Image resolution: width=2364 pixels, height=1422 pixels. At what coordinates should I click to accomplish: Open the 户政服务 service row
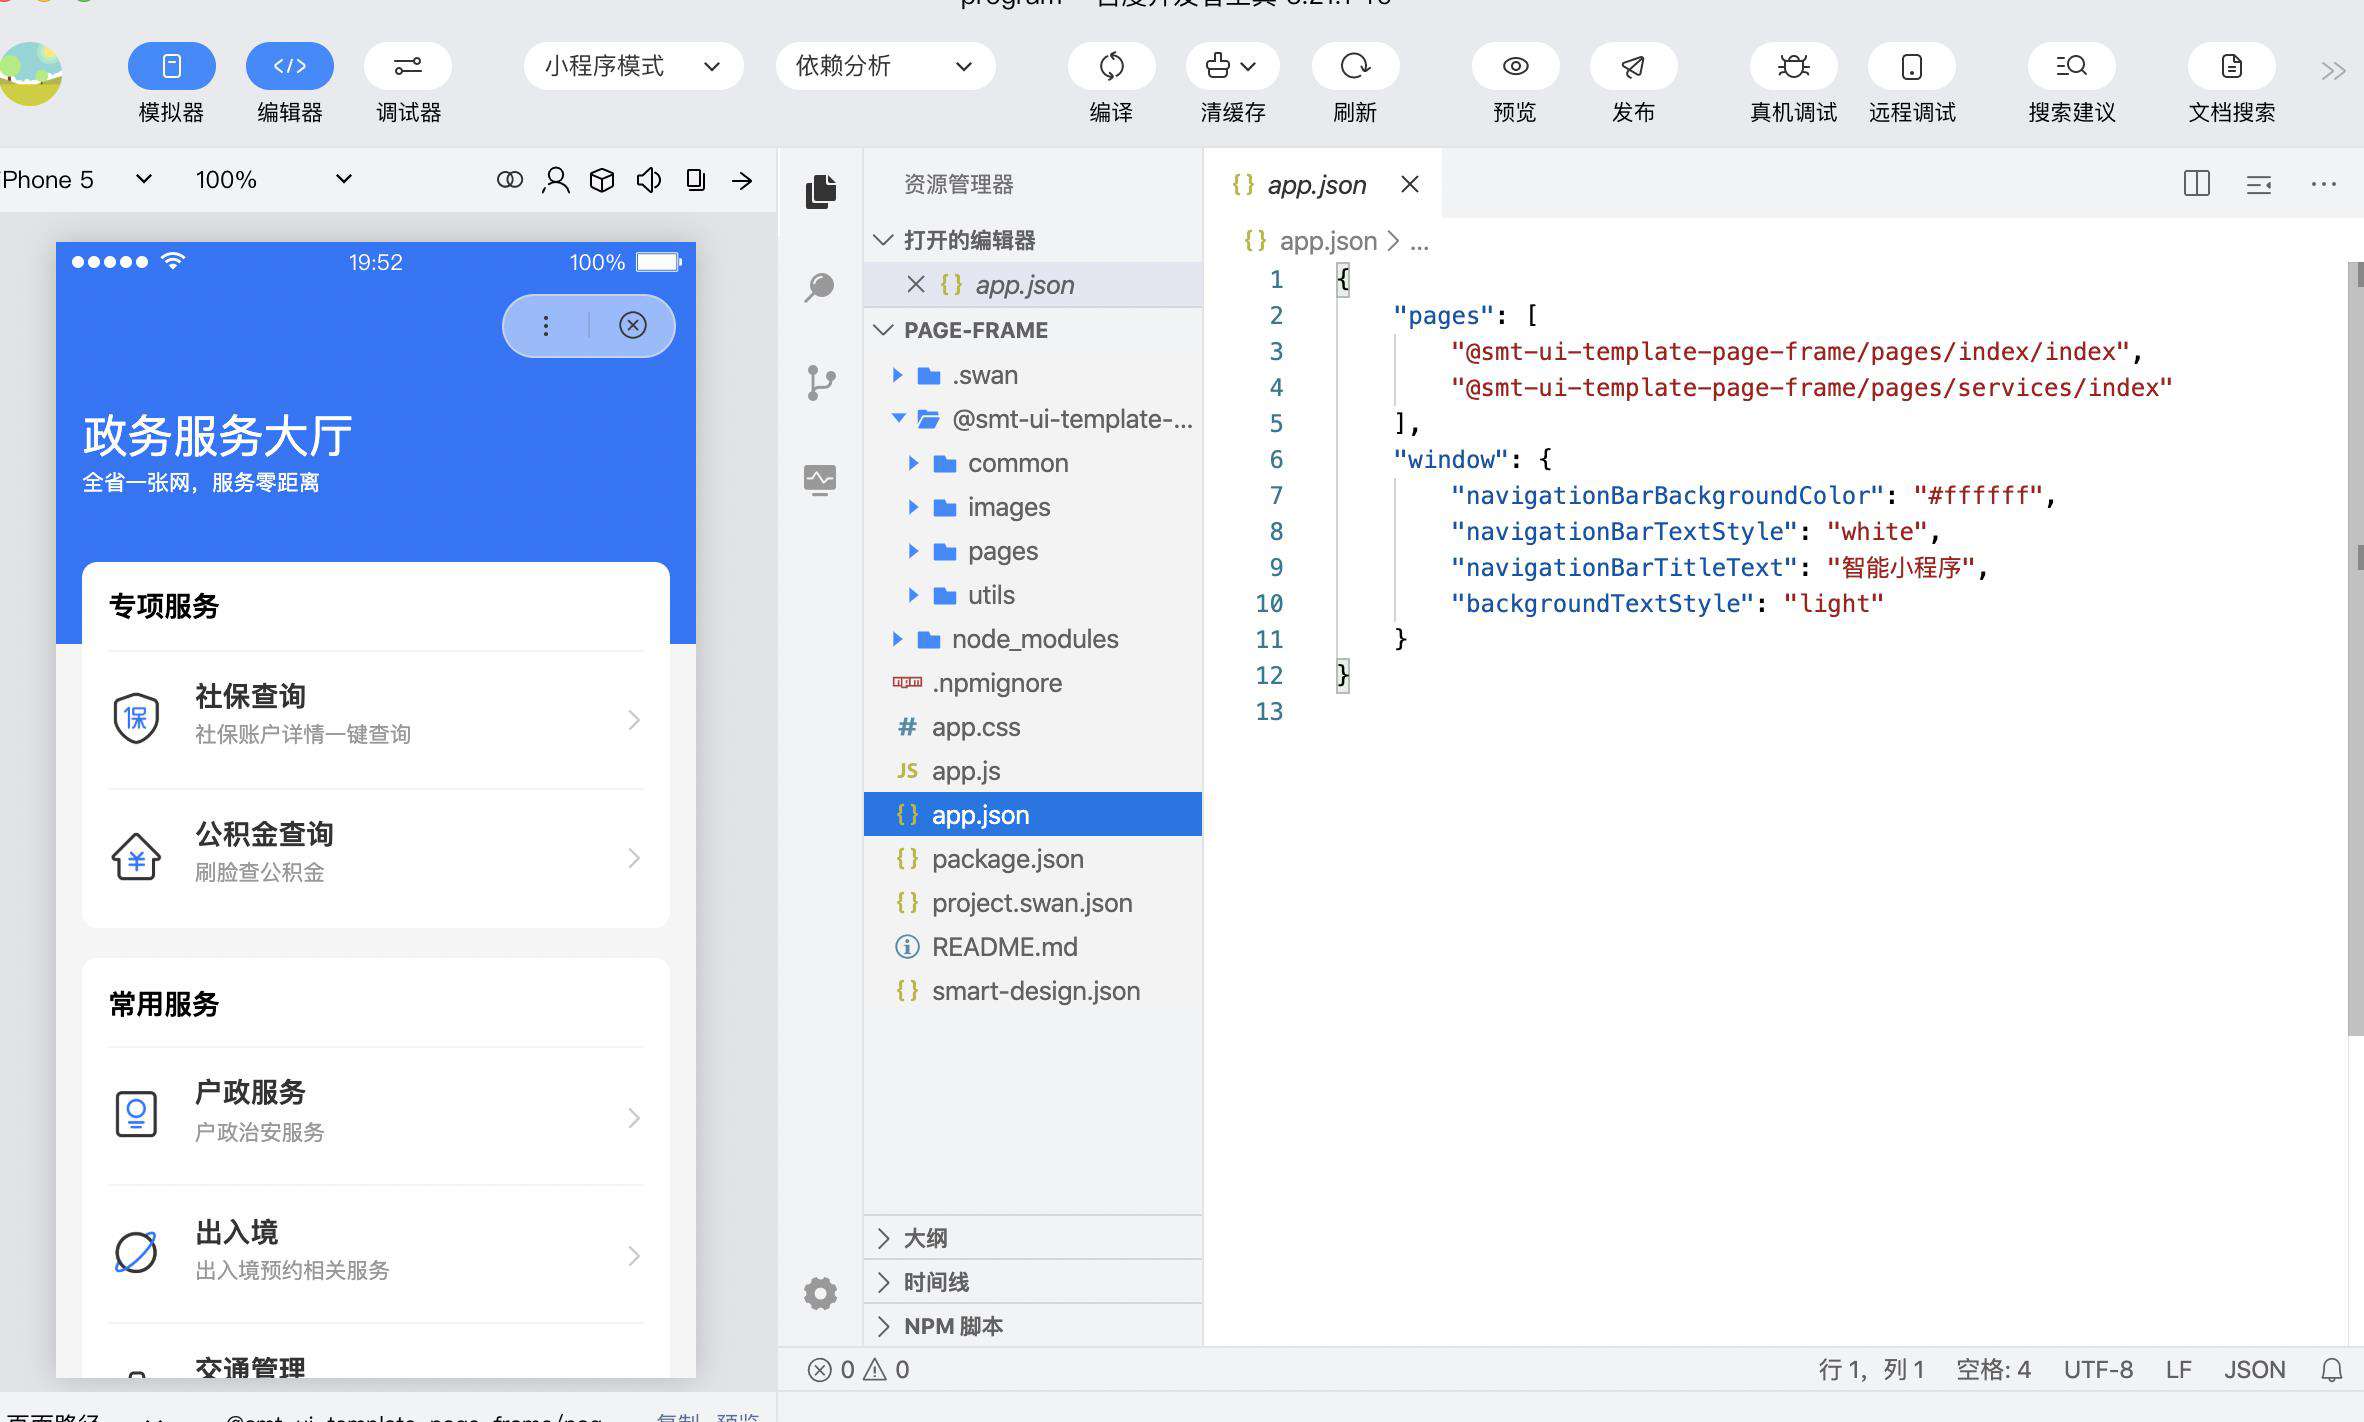click(x=376, y=1116)
